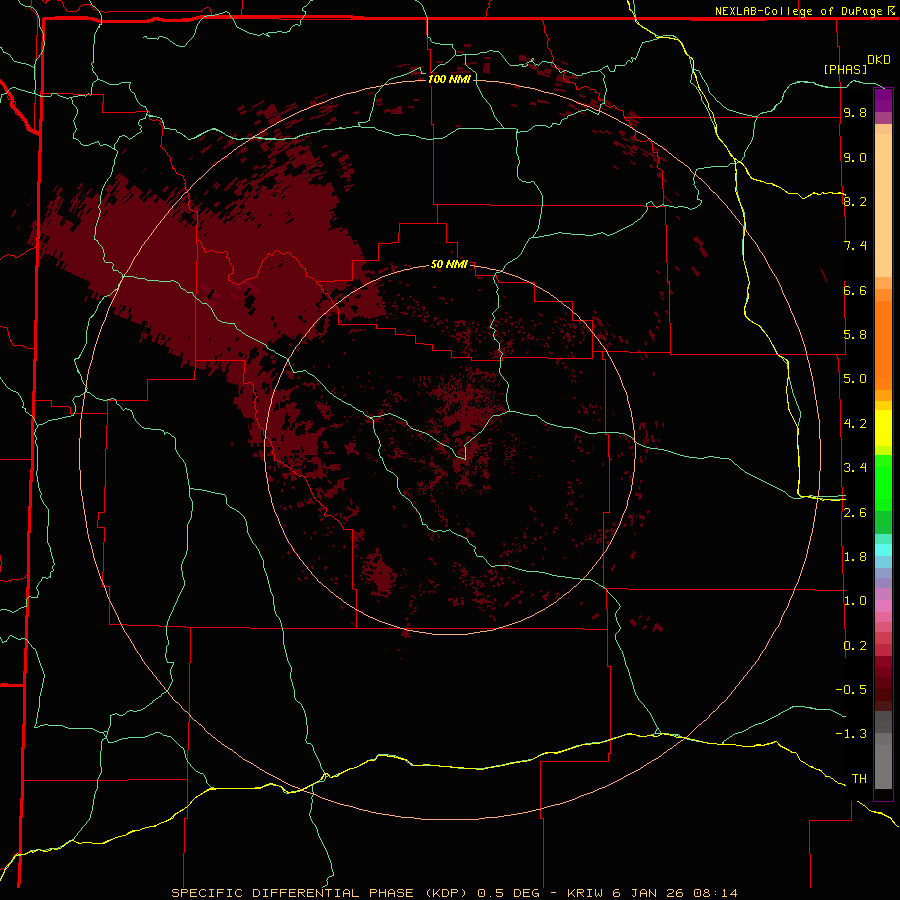Click the 3.4 value on color scale

(855, 468)
